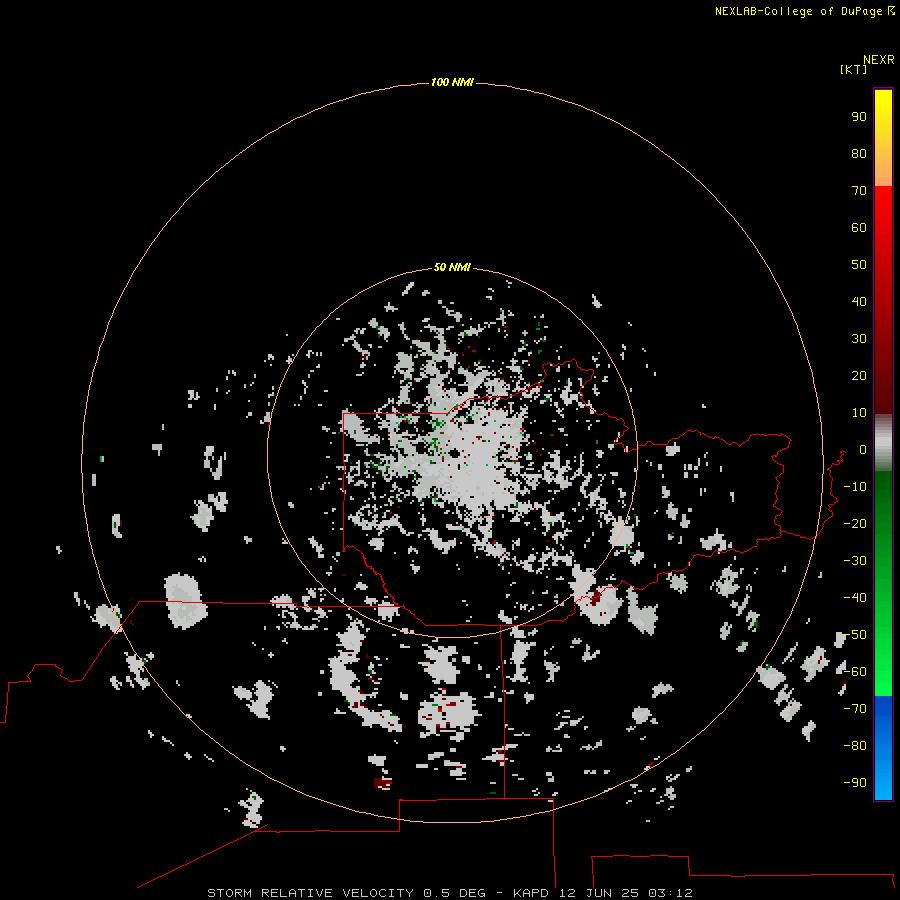The image size is (900, 900).
Task: Click the 0.5 DEG elevation text in the caption
Action: tap(454, 893)
